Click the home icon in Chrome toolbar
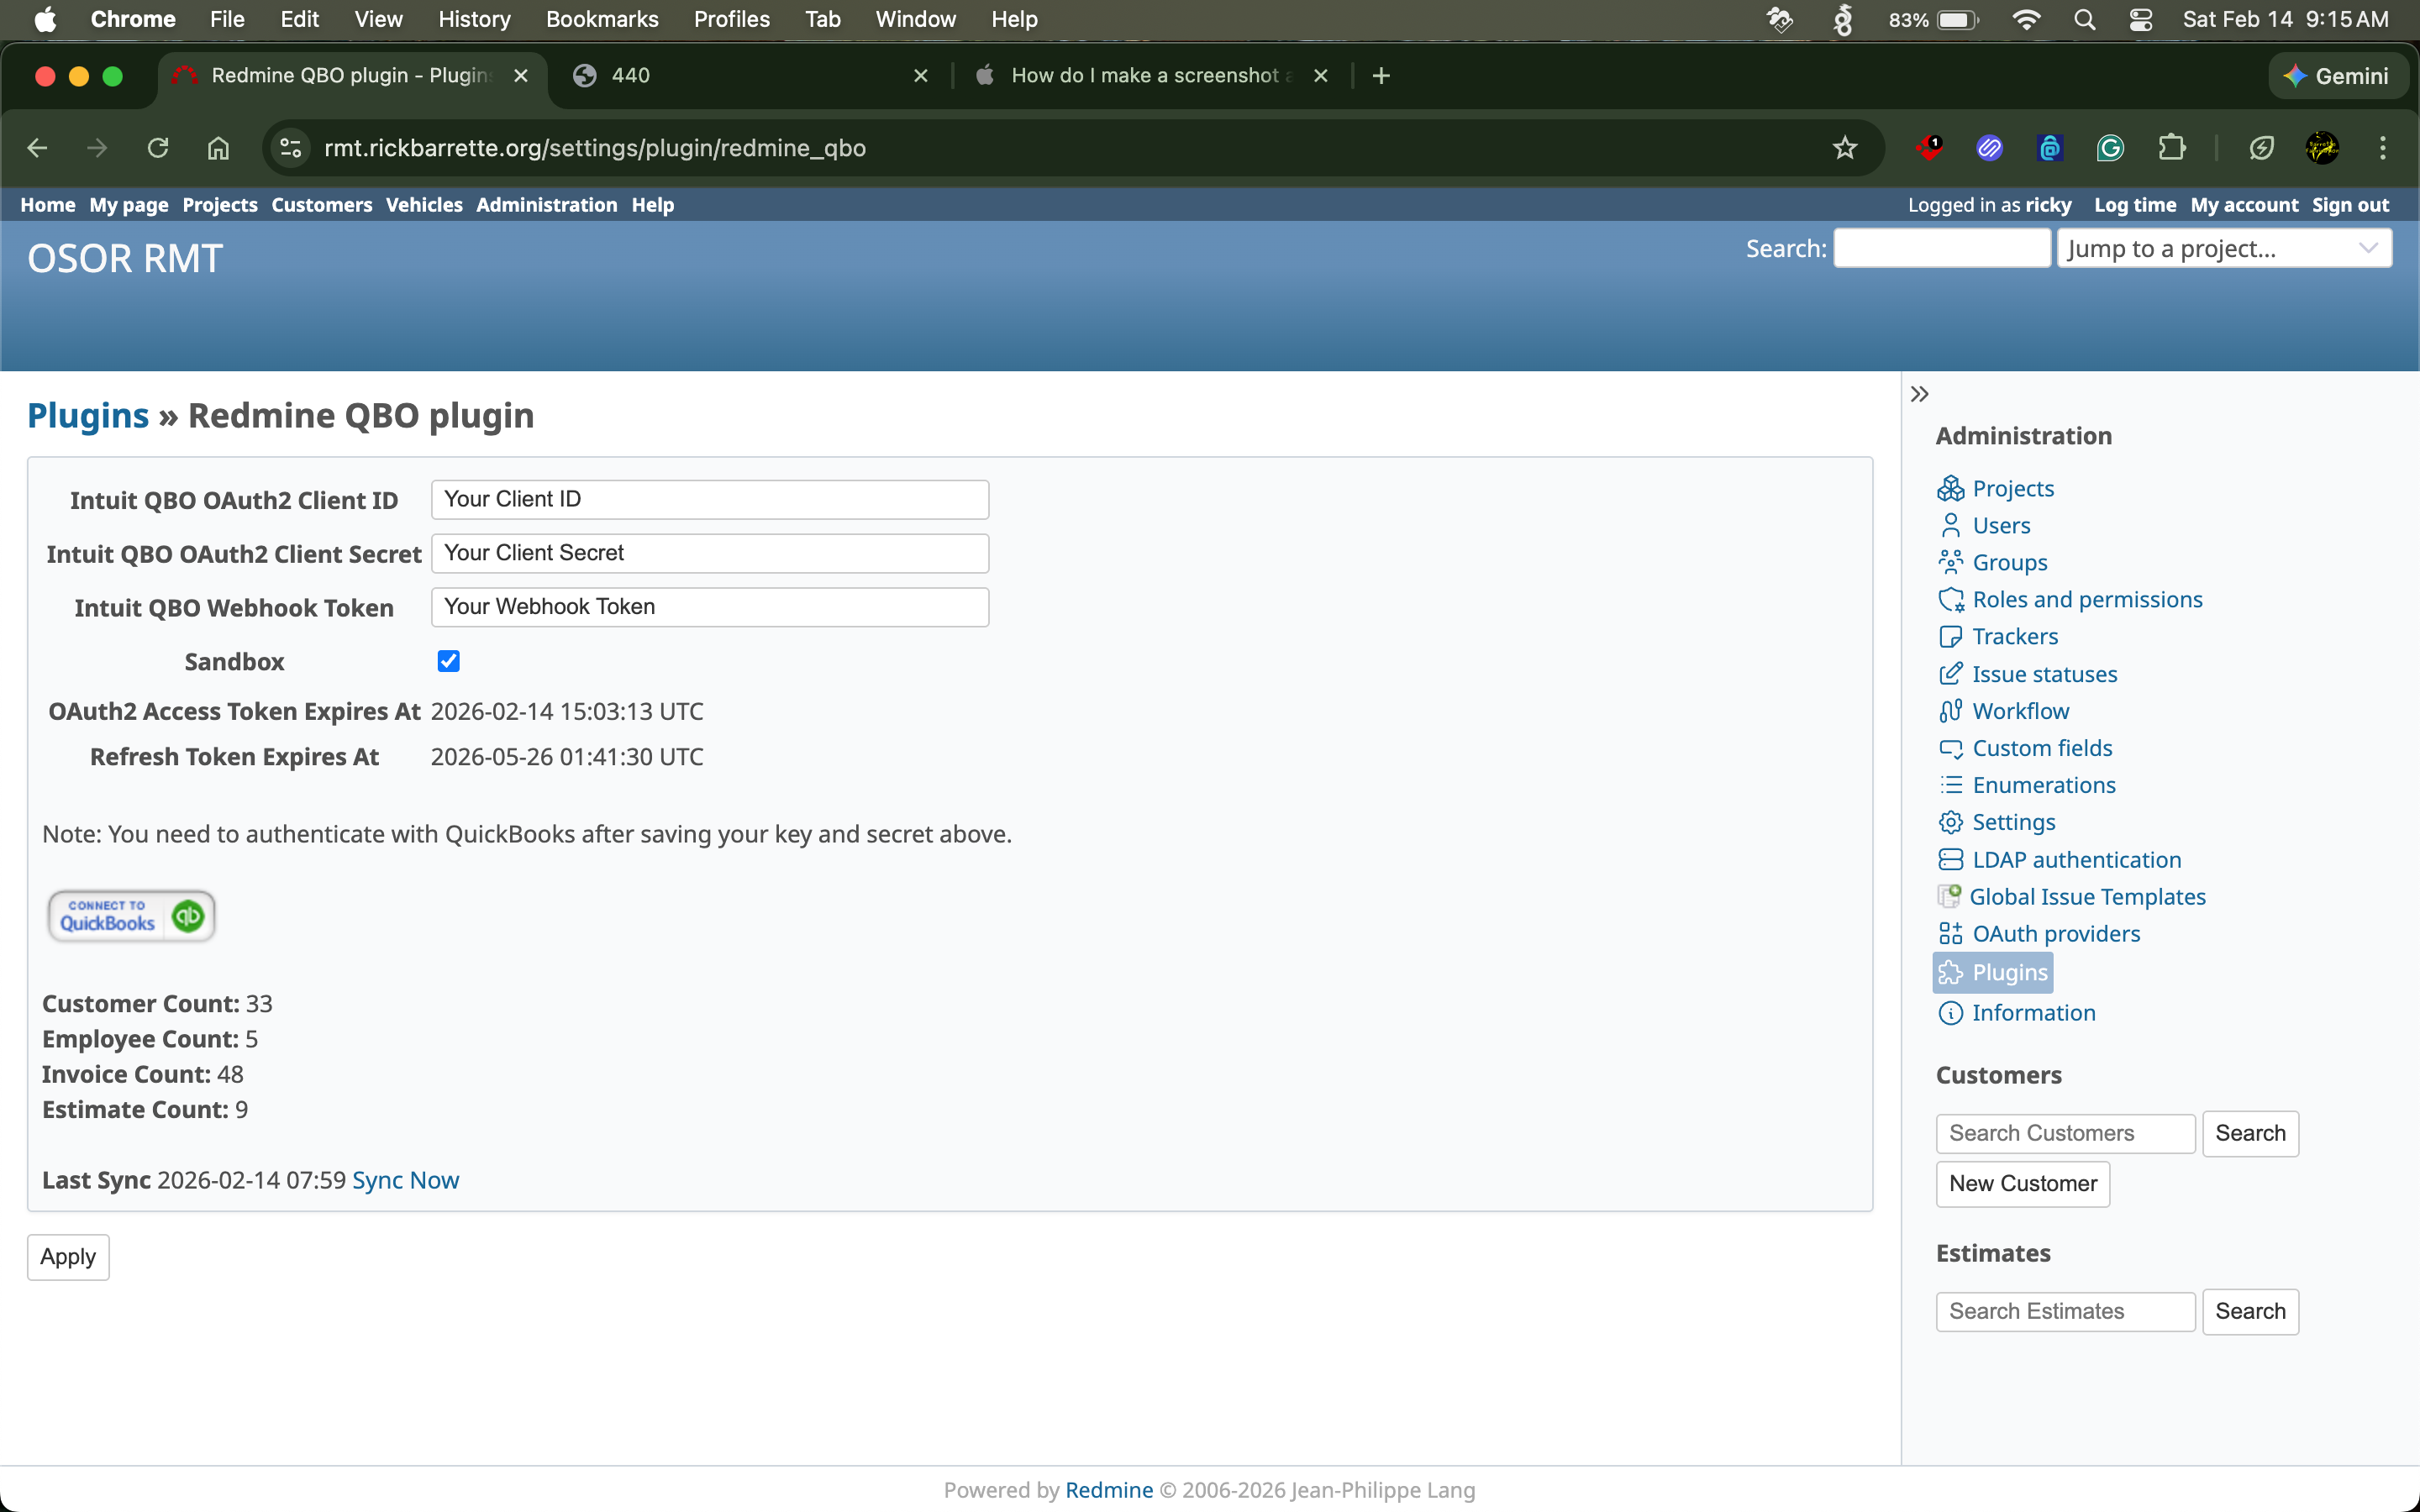2420x1512 pixels. pos(218,148)
